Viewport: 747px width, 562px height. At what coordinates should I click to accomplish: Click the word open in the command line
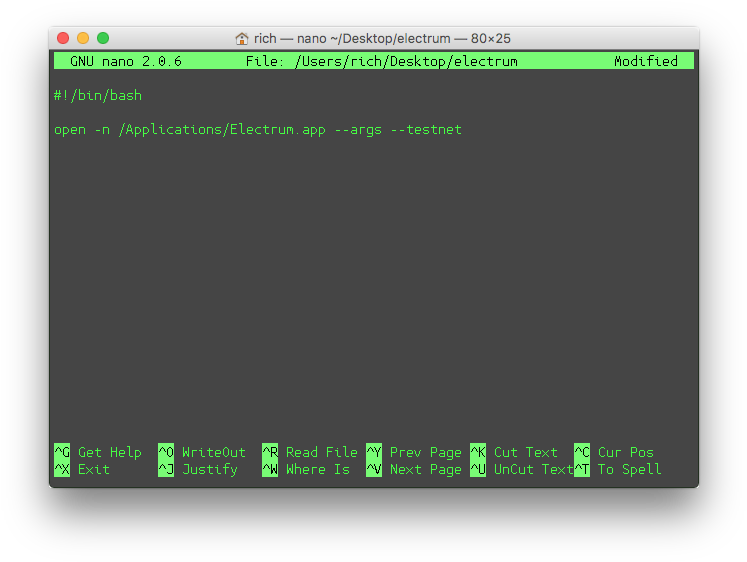pos(70,130)
